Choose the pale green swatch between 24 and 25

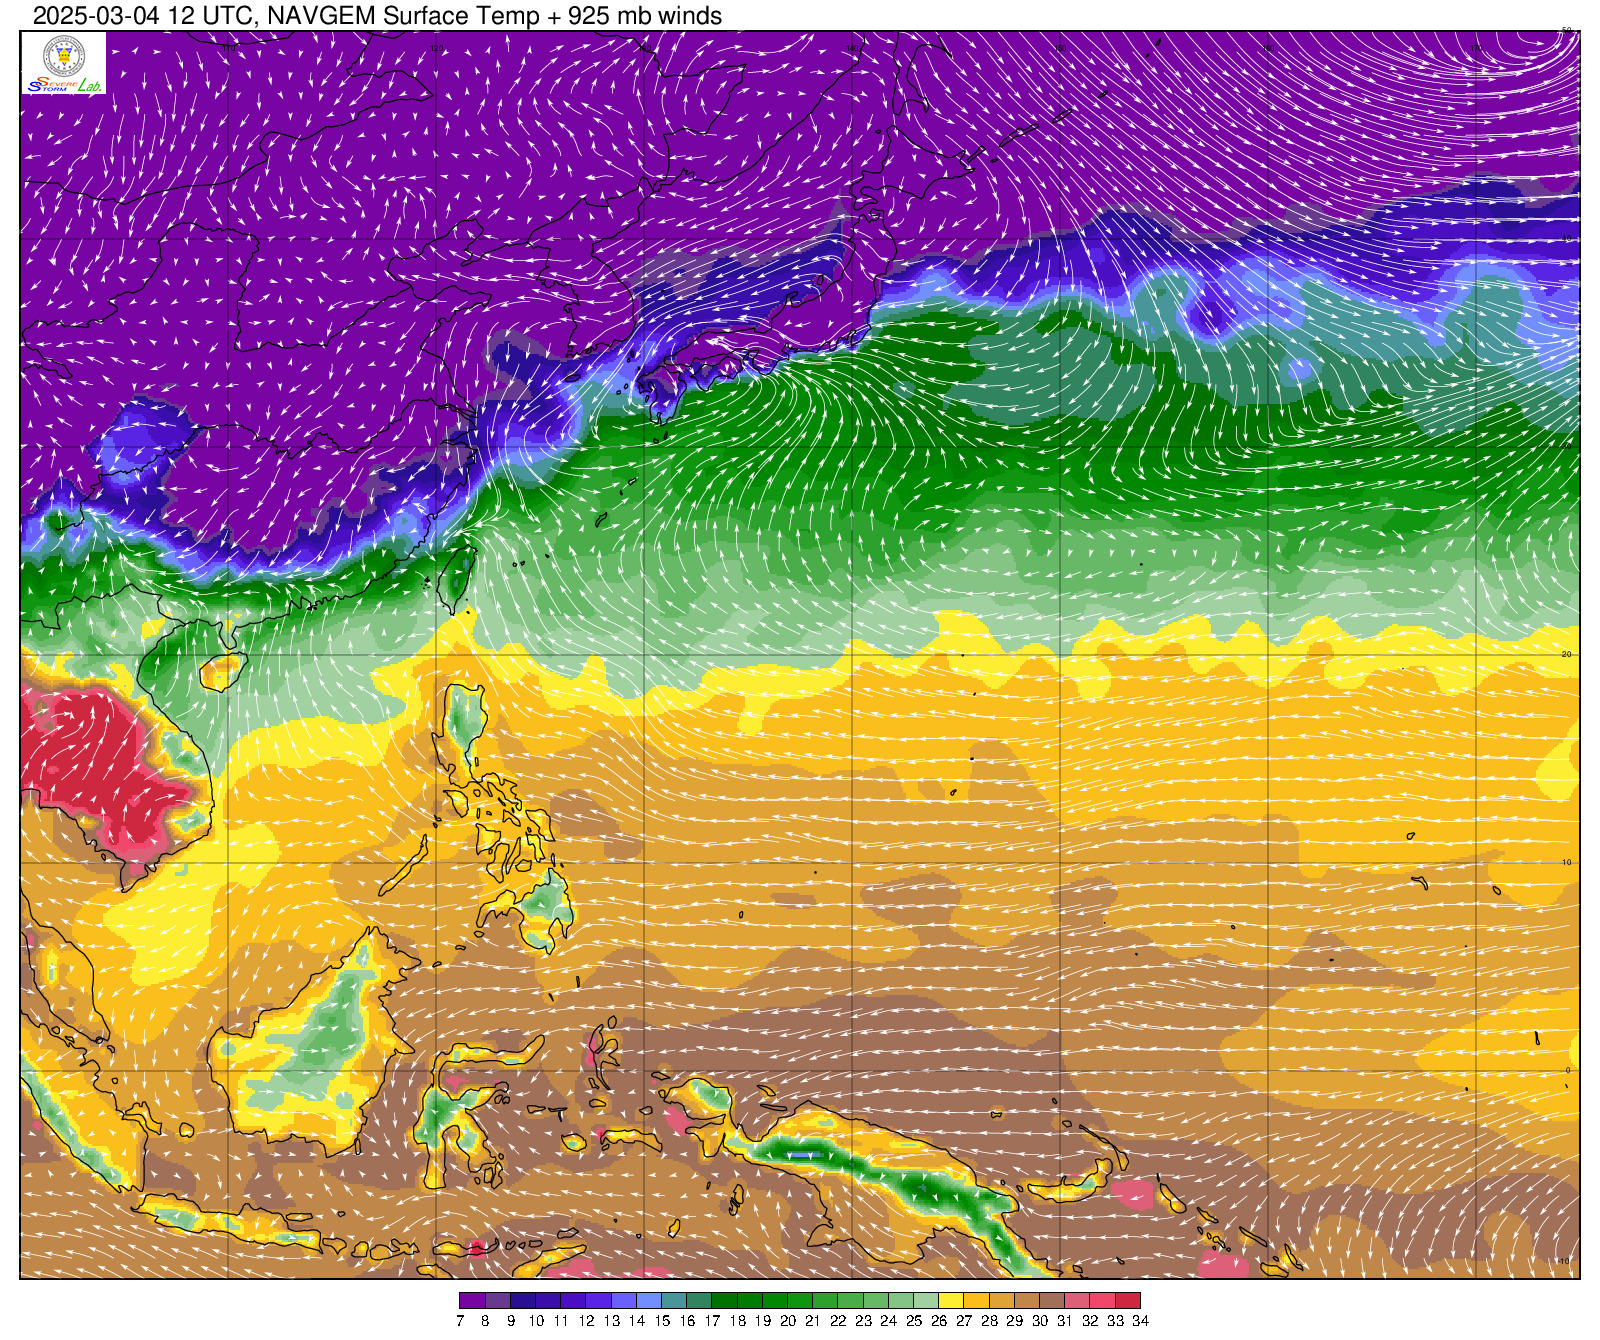click(x=901, y=1300)
